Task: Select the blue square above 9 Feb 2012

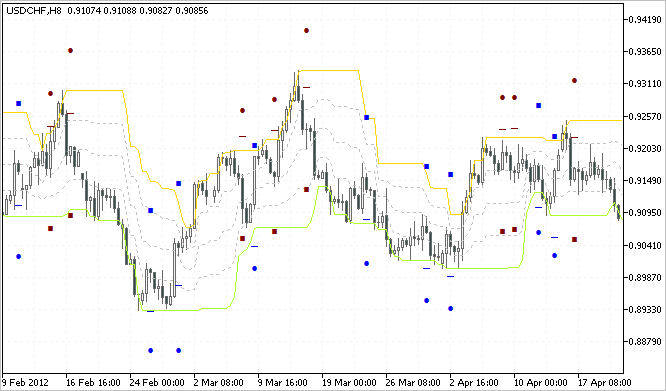Action: [x=18, y=104]
